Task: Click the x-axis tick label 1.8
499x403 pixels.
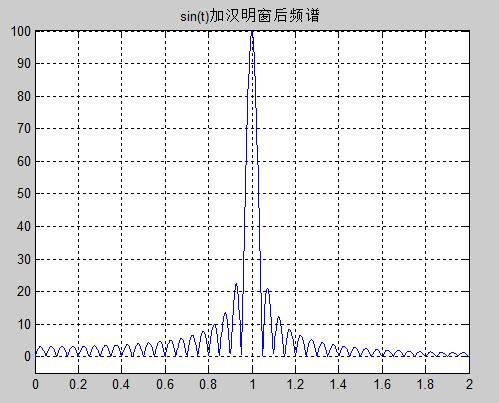Action: click(x=425, y=385)
